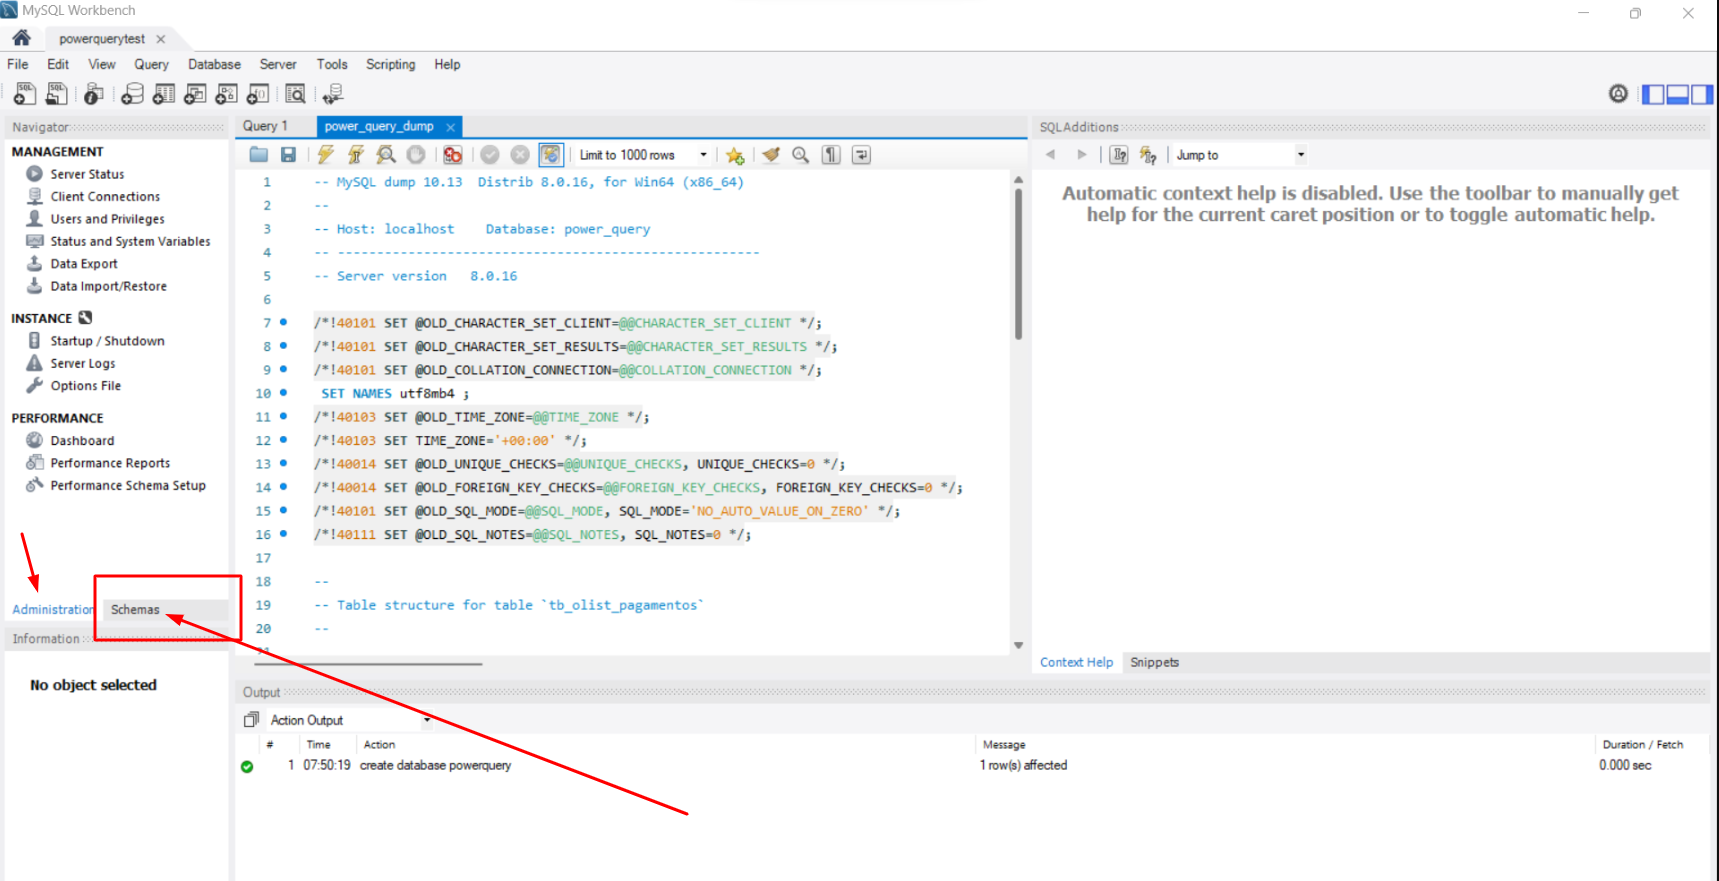Toggle the left sidebar panel visibility
The image size is (1719, 881).
1653,94
